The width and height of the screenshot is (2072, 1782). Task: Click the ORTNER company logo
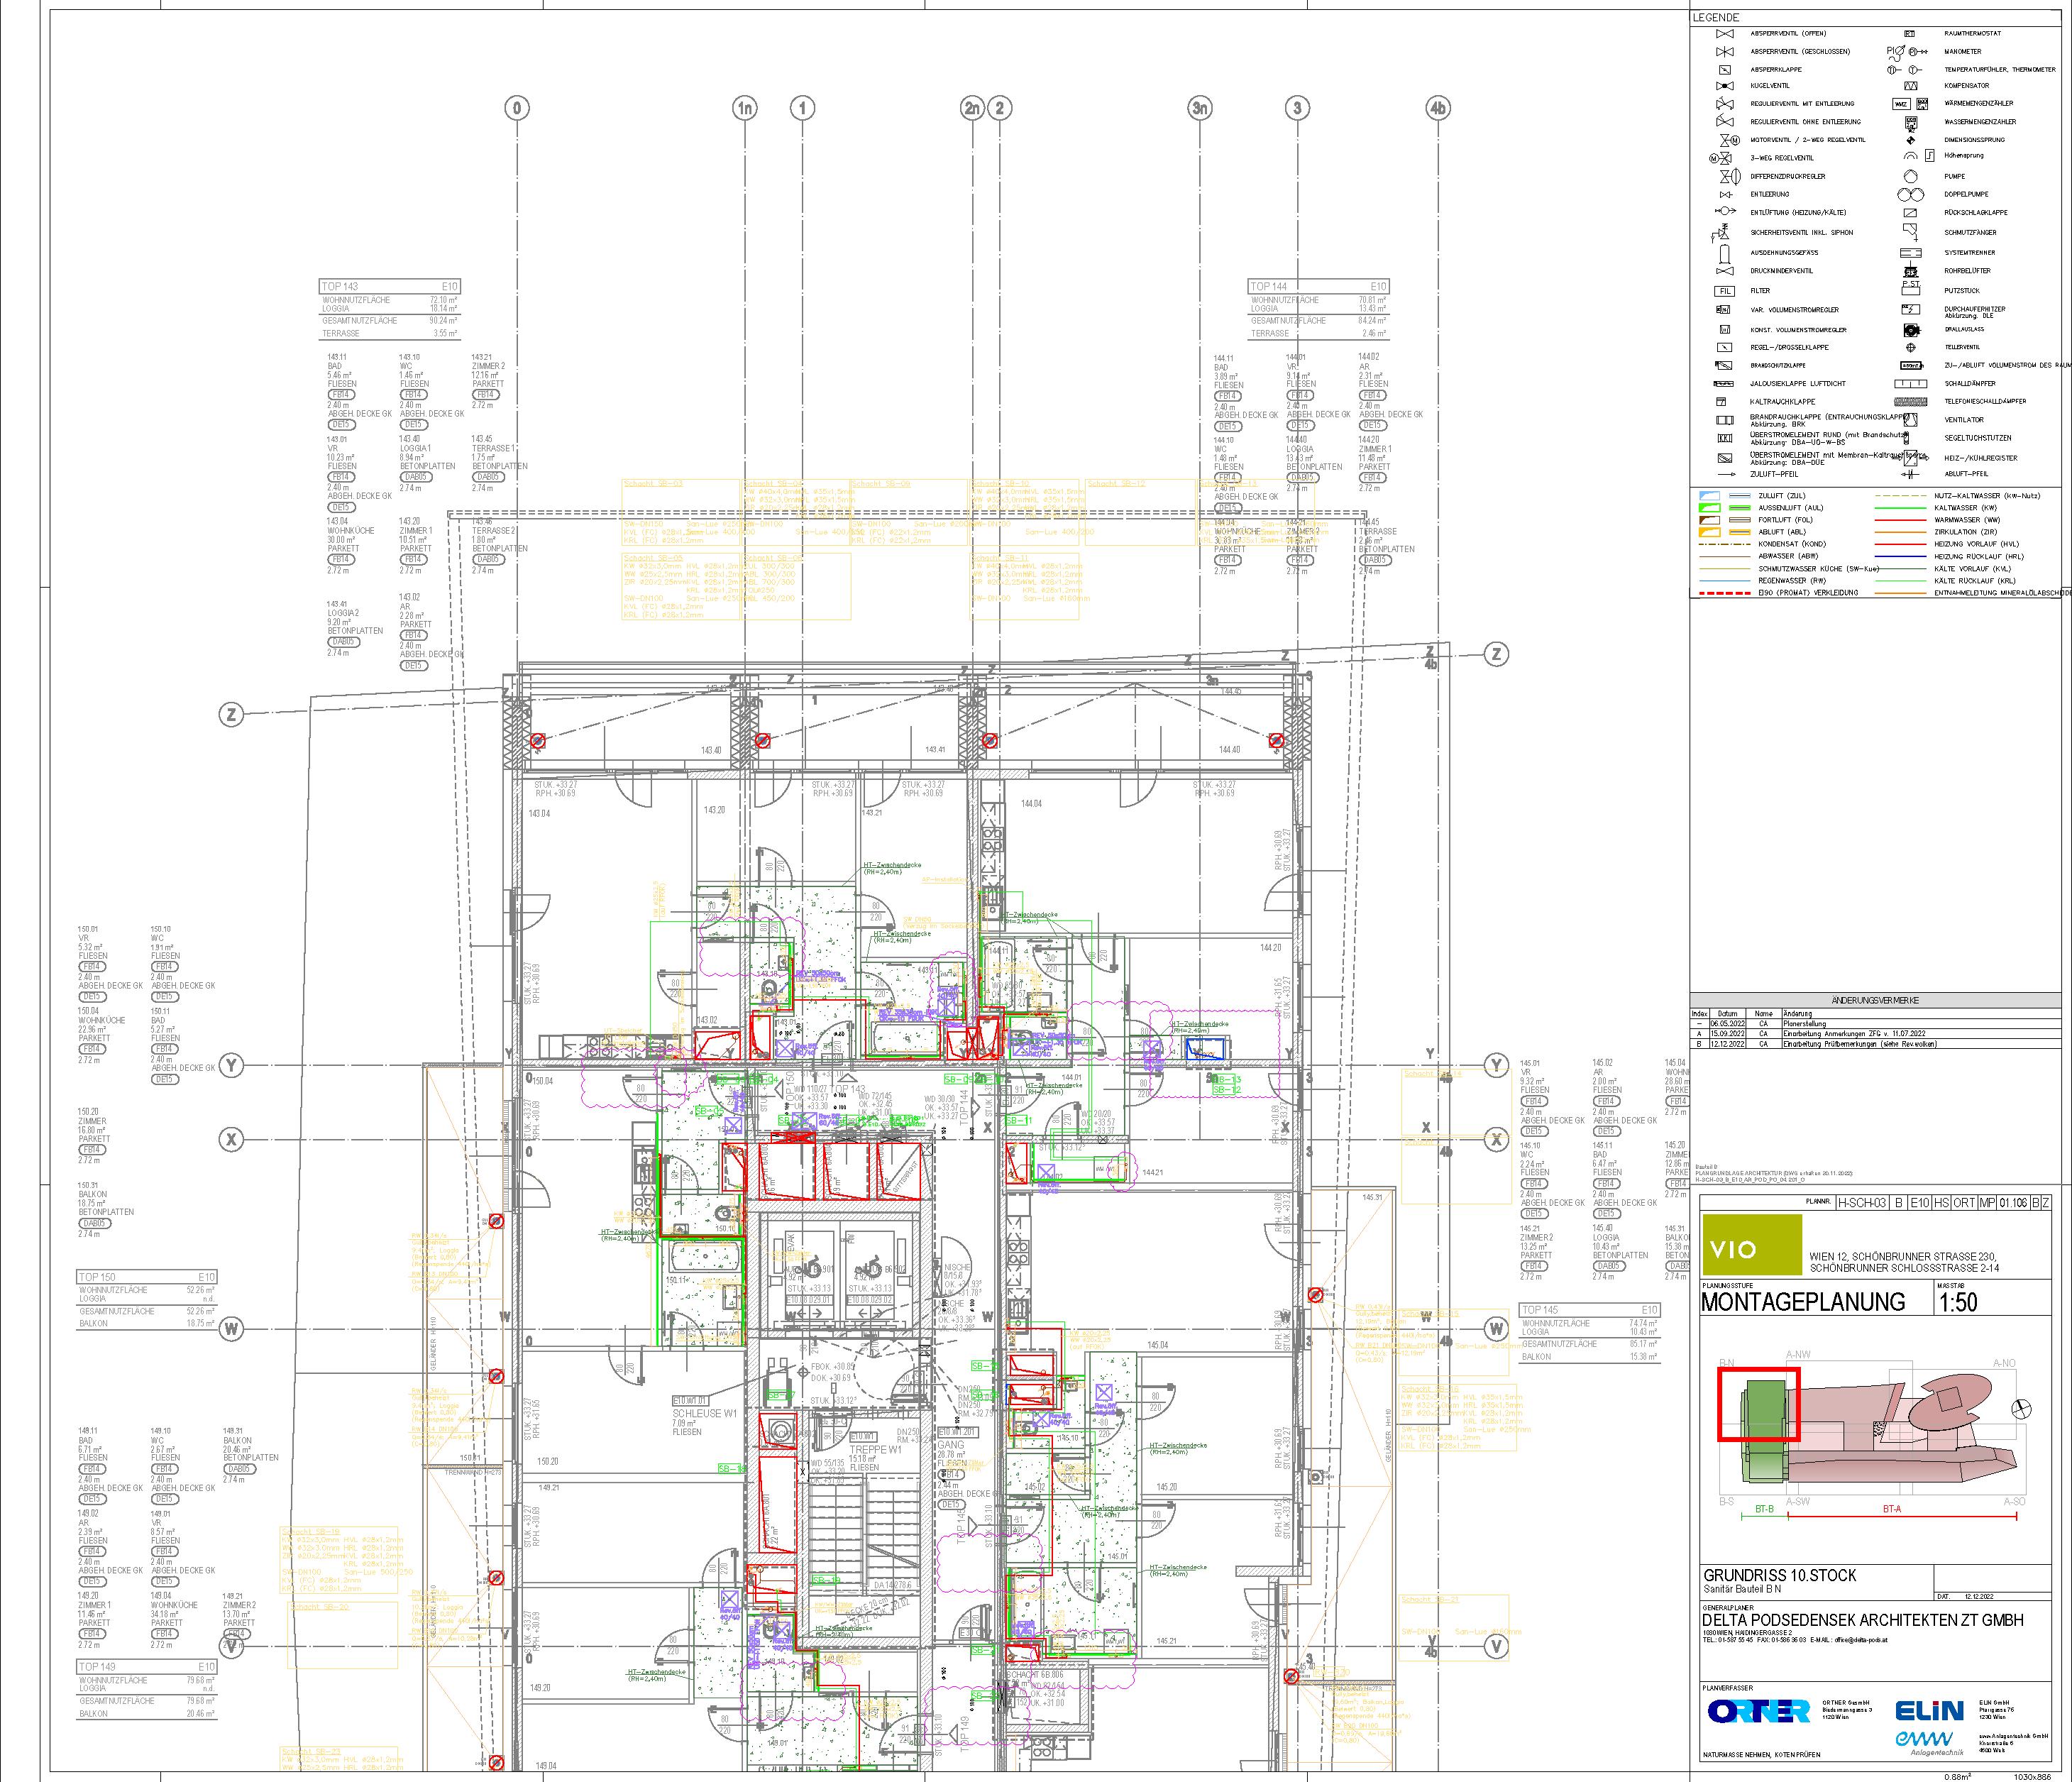click(x=1759, y=1711)
